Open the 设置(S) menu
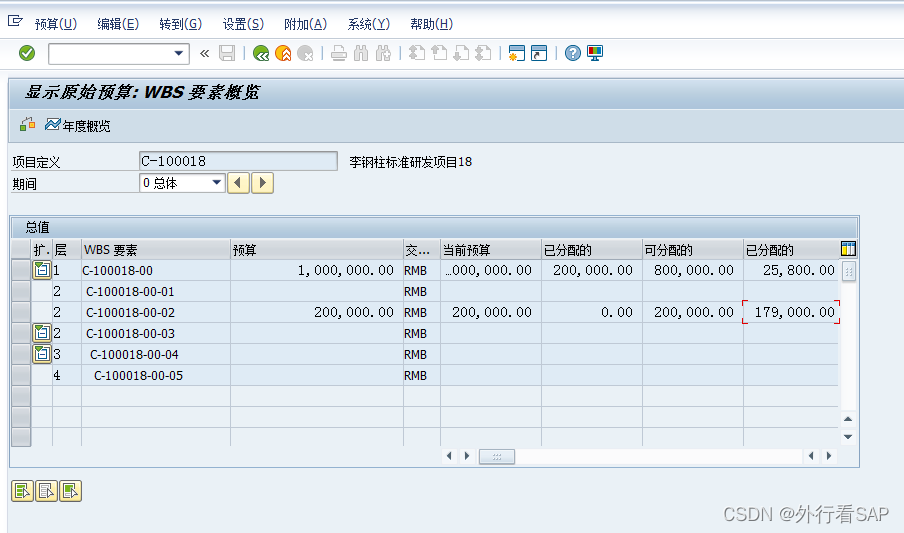904x533 pixels. (x=243, y=24)
